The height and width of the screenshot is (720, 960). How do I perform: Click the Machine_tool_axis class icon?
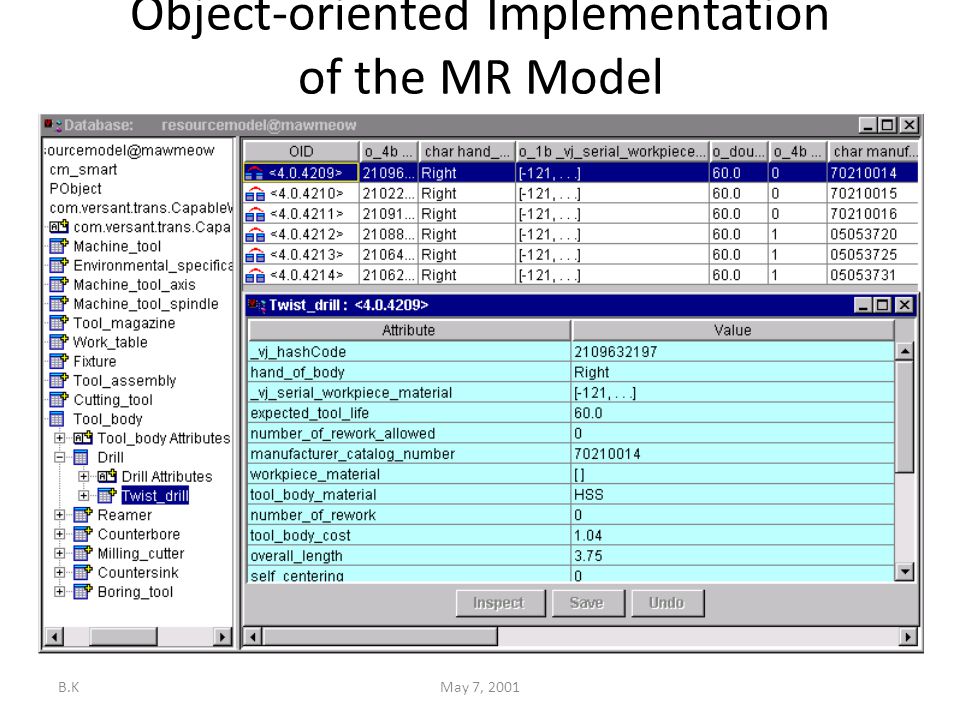[59, 285]
